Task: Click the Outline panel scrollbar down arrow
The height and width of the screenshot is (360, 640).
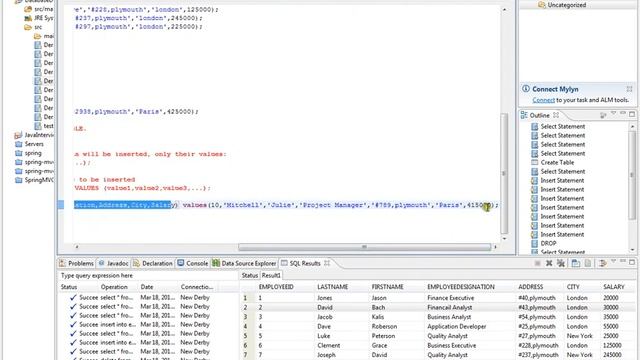Action: [632, 251]
